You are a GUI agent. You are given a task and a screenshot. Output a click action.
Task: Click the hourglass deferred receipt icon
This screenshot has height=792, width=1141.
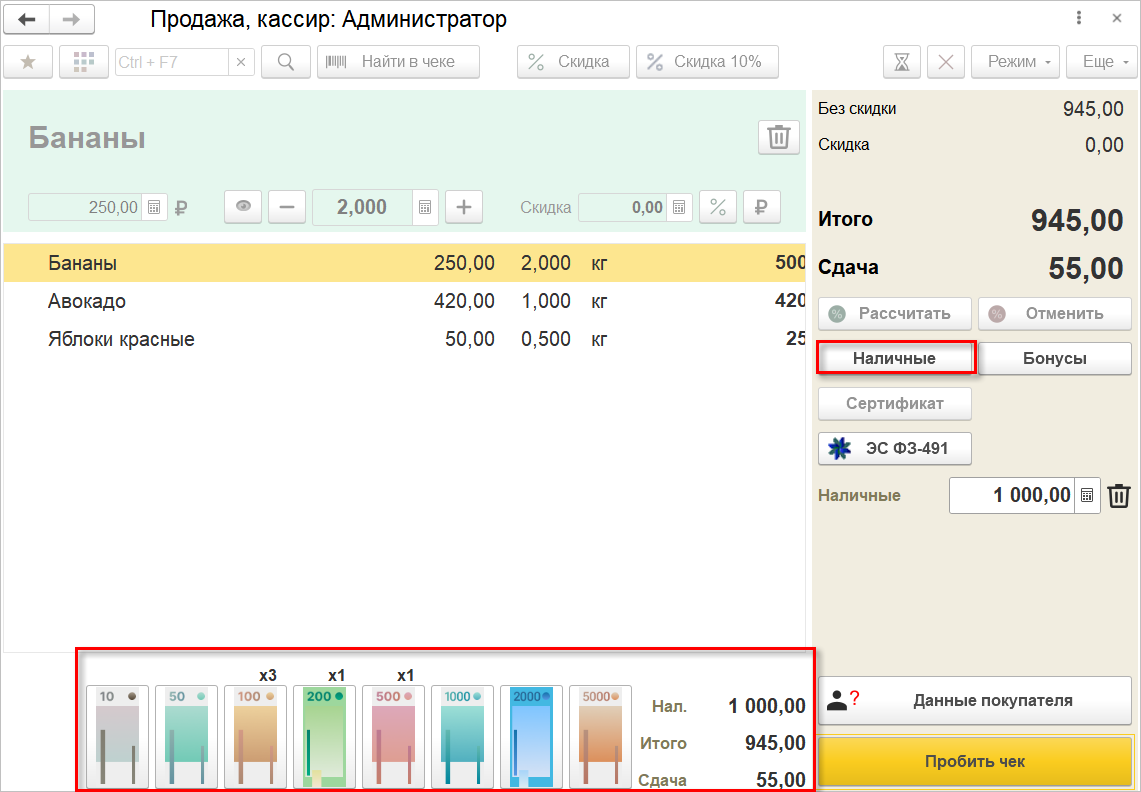902,62
